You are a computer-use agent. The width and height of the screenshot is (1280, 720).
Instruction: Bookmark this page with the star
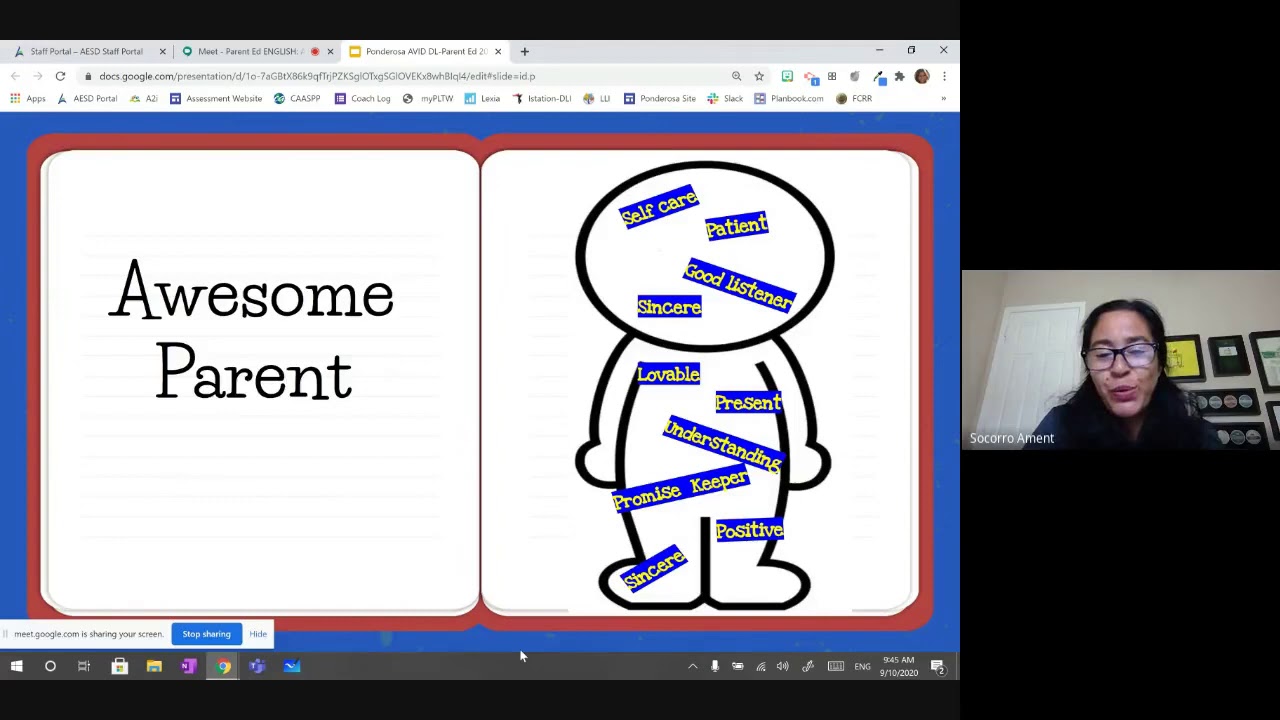(x=759, y=76)
